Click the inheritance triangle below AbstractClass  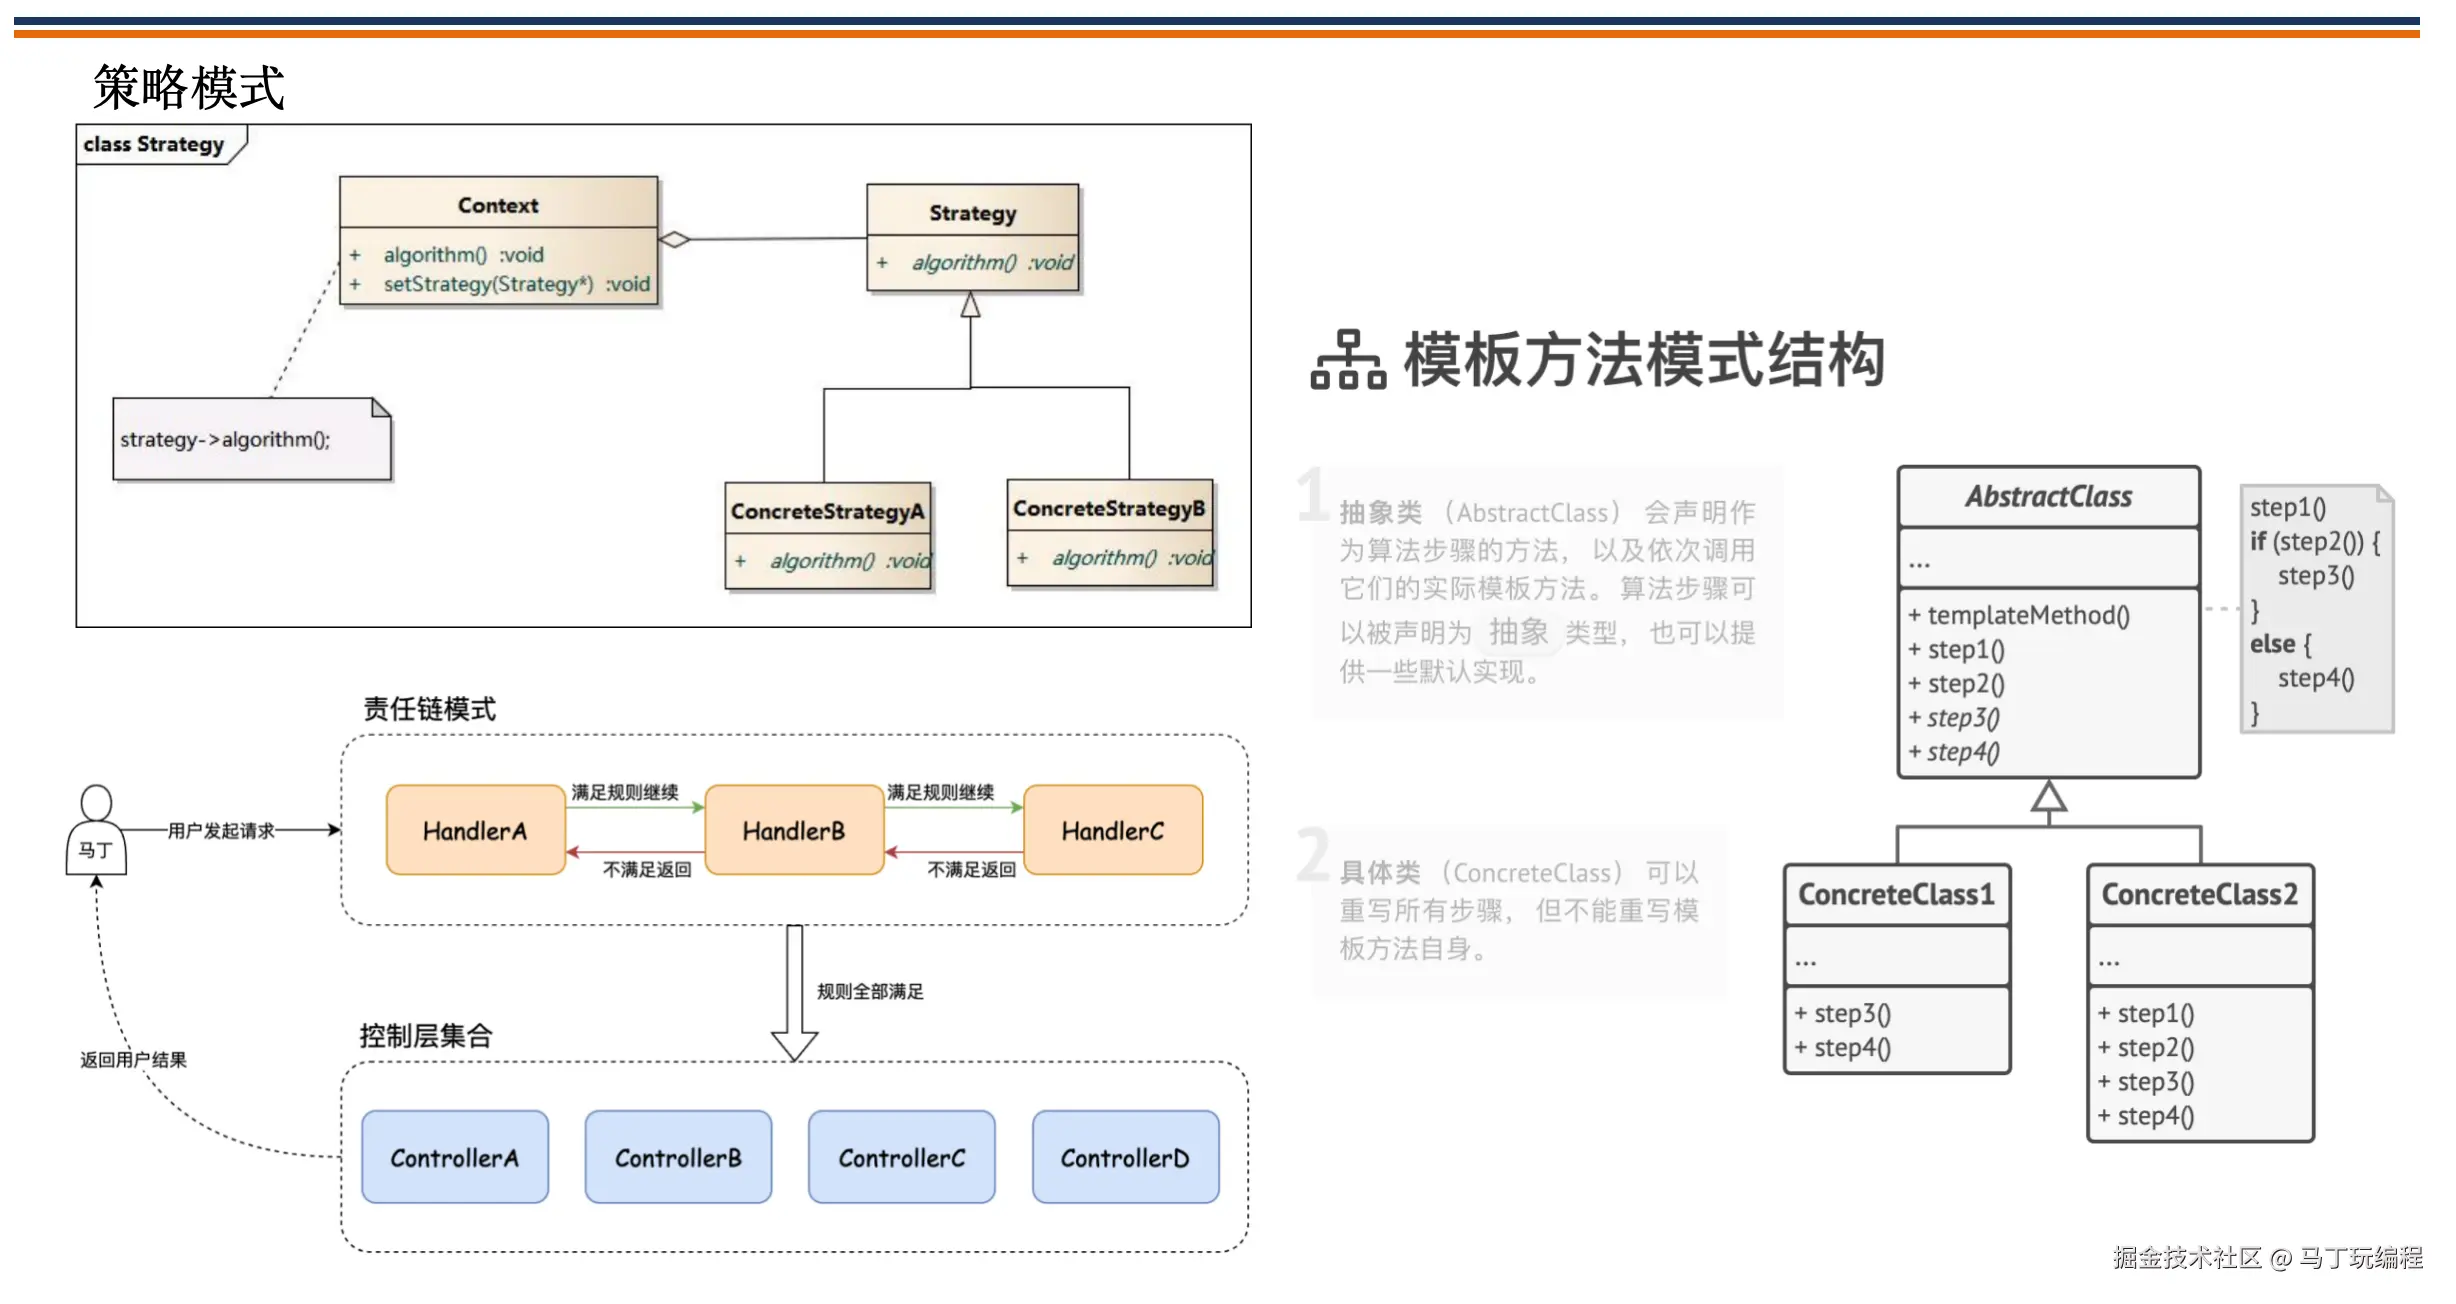point(2048,797)
